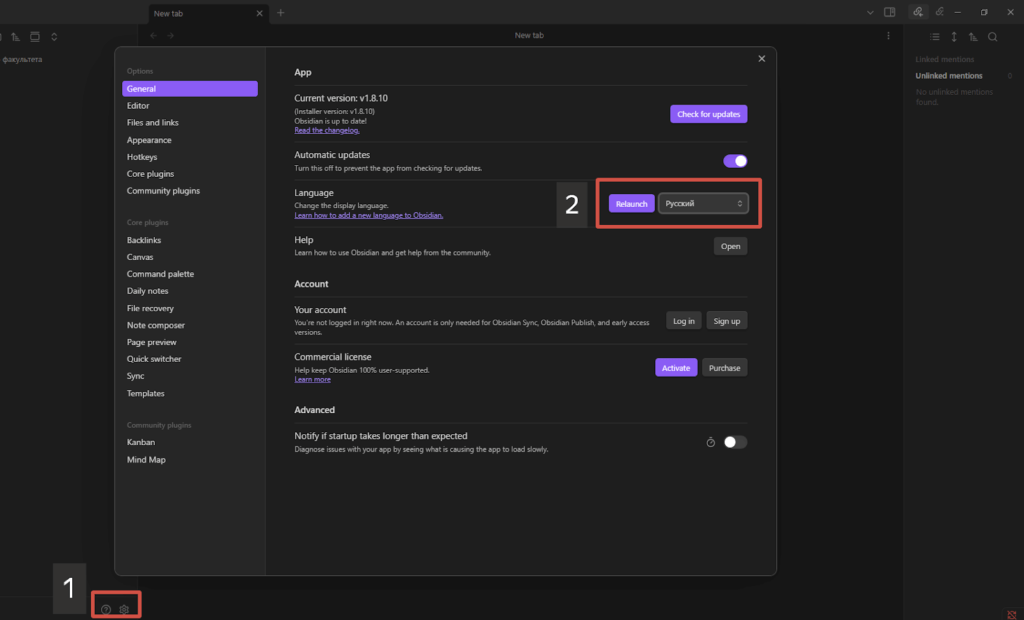Image resolution: width=1024 pixels, height=620 pixels.
Task: Disable the Automatic updates toggle
Action: click(735, 161)
